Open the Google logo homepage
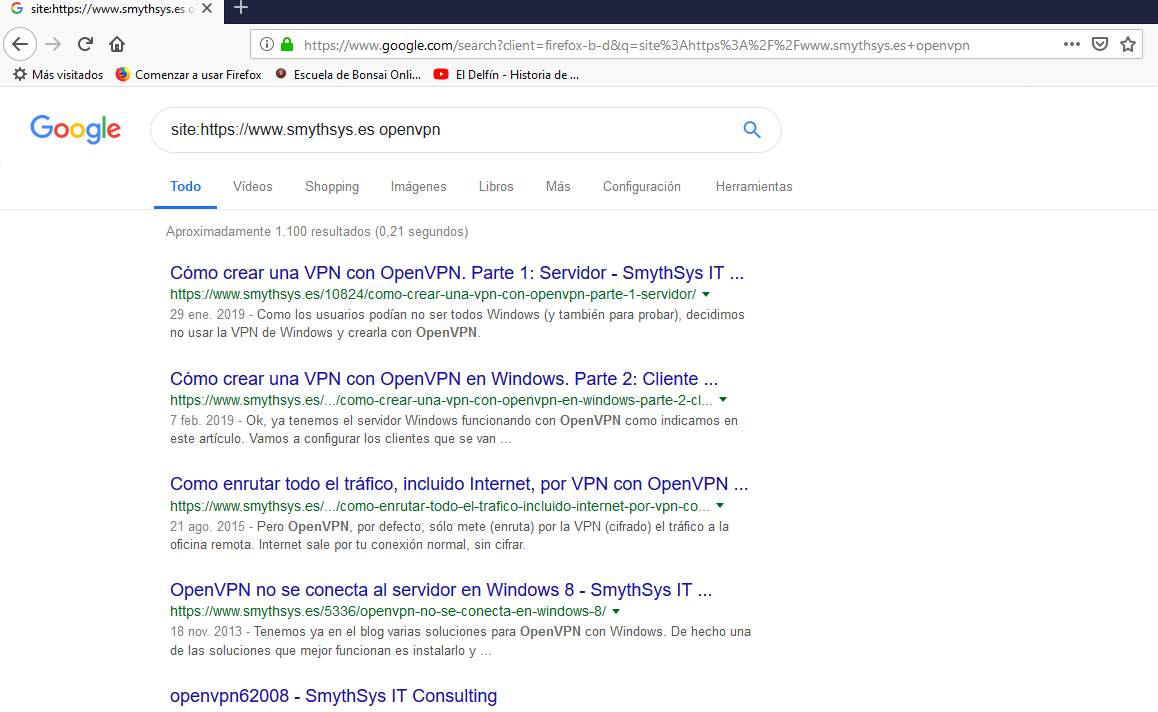1158x712 pixels. pyautogui.click(x=76, y=130)
